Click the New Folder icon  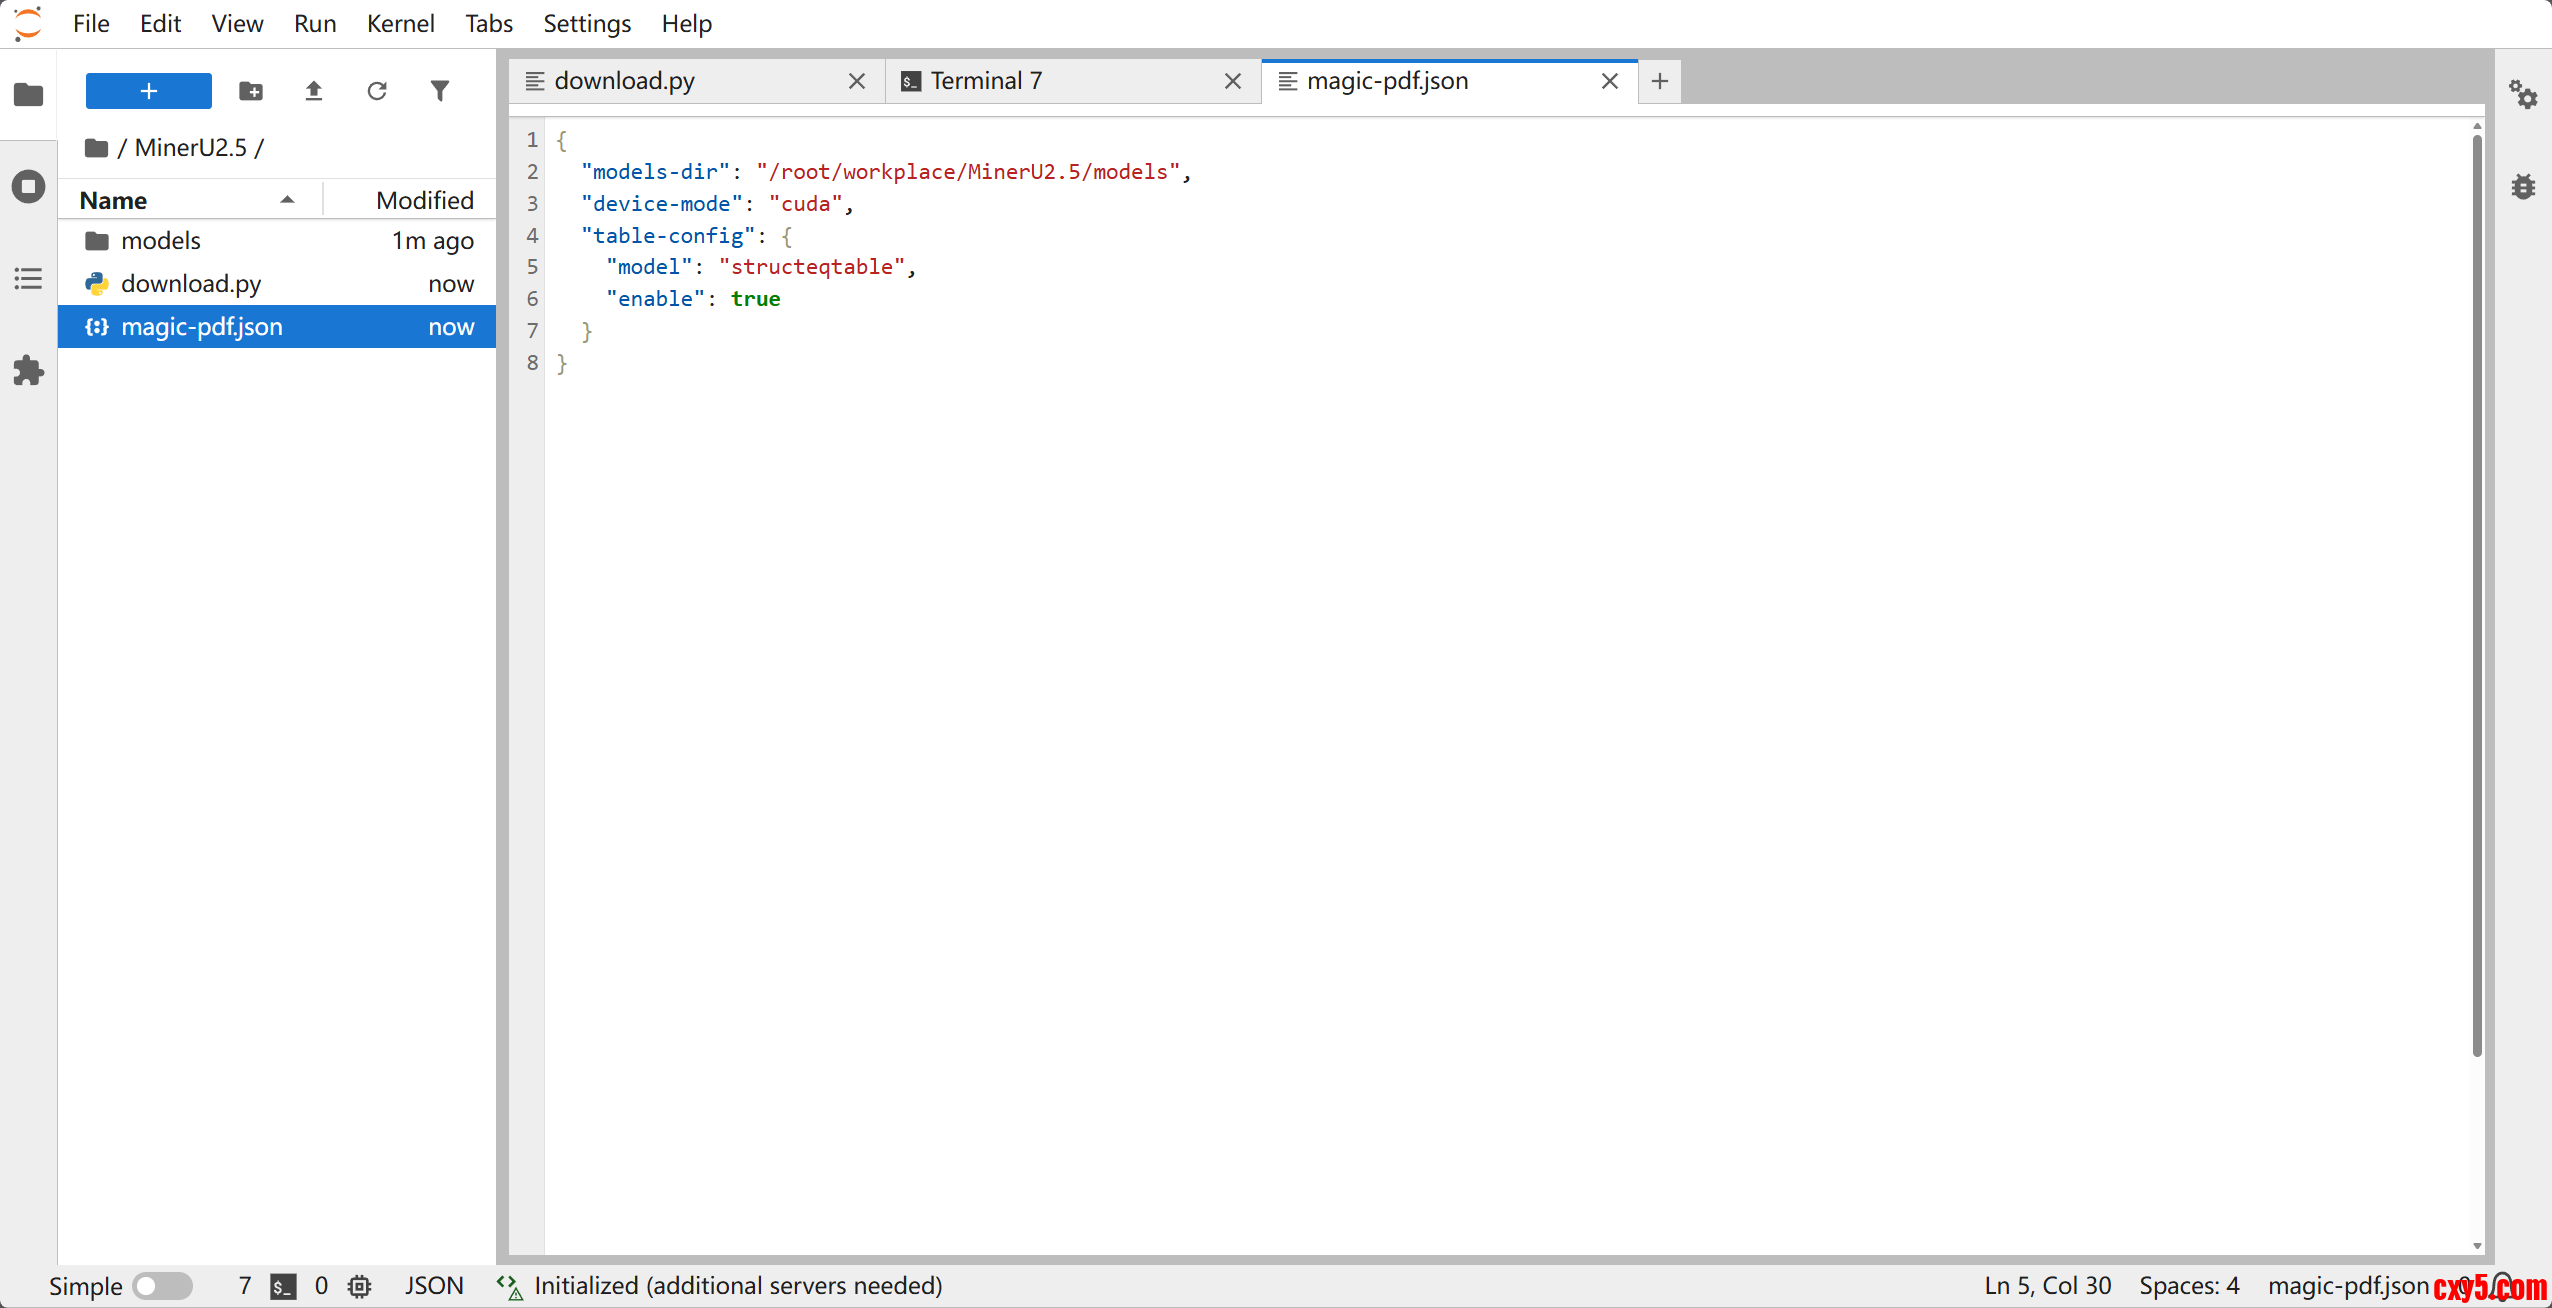(x=251, y=91)
